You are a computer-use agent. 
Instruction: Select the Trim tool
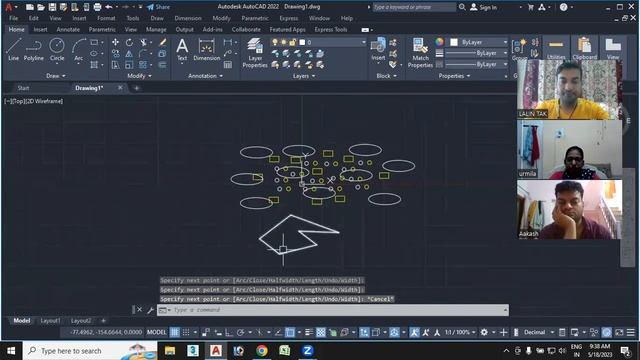point(143,42)
